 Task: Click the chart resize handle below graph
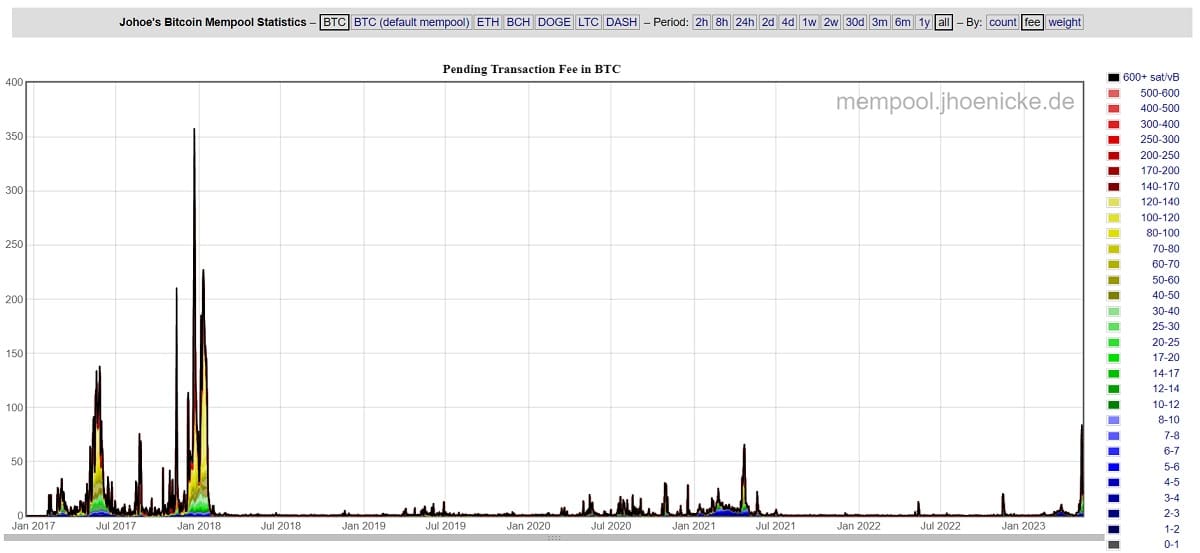[x=553, y=538]
